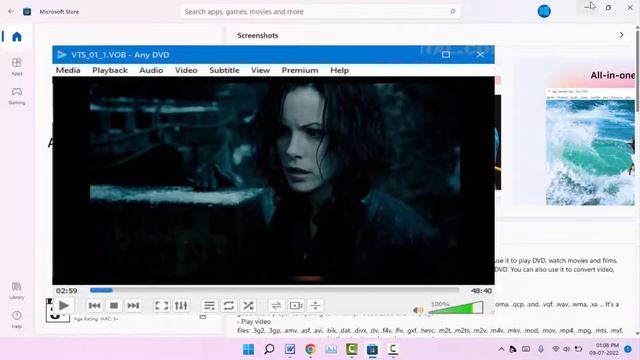The height and width of the screenshot is (360, 640).
Task: Go back in Microsoft Store
Action: point(11,11)
